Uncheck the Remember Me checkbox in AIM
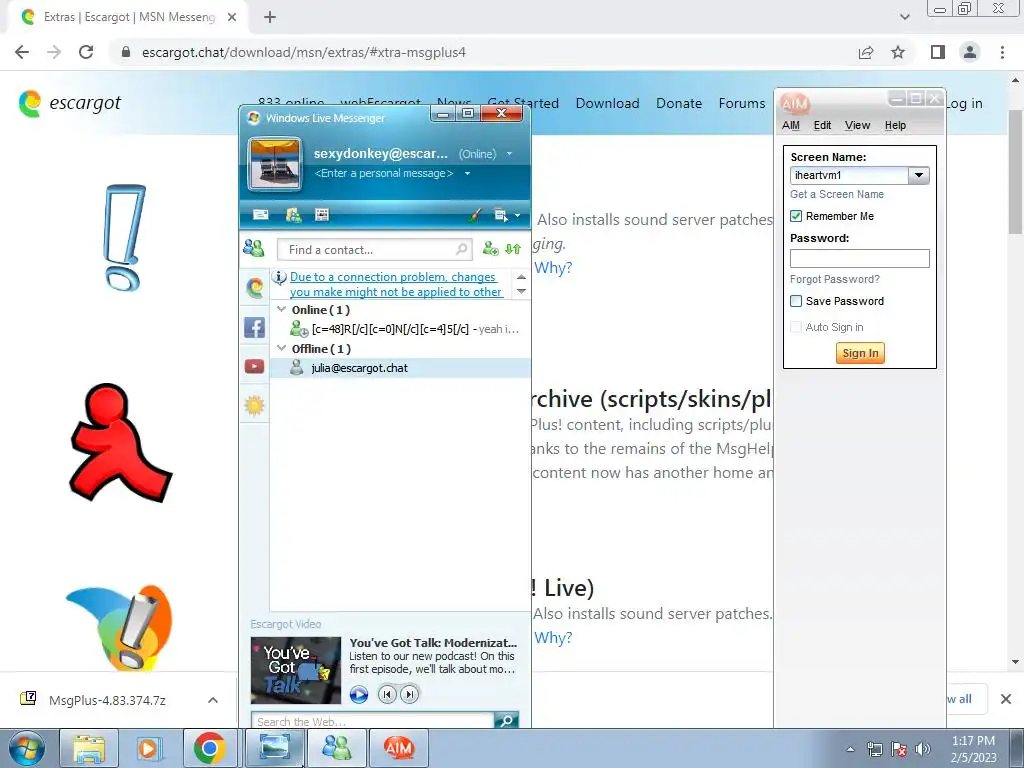This screenshot has width=1024, height=768. [796, 216]
